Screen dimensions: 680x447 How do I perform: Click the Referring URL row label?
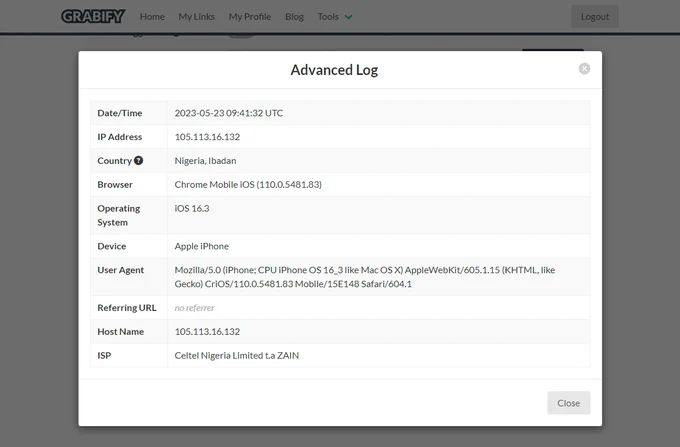pyautogui.click(x=127, y=308)
